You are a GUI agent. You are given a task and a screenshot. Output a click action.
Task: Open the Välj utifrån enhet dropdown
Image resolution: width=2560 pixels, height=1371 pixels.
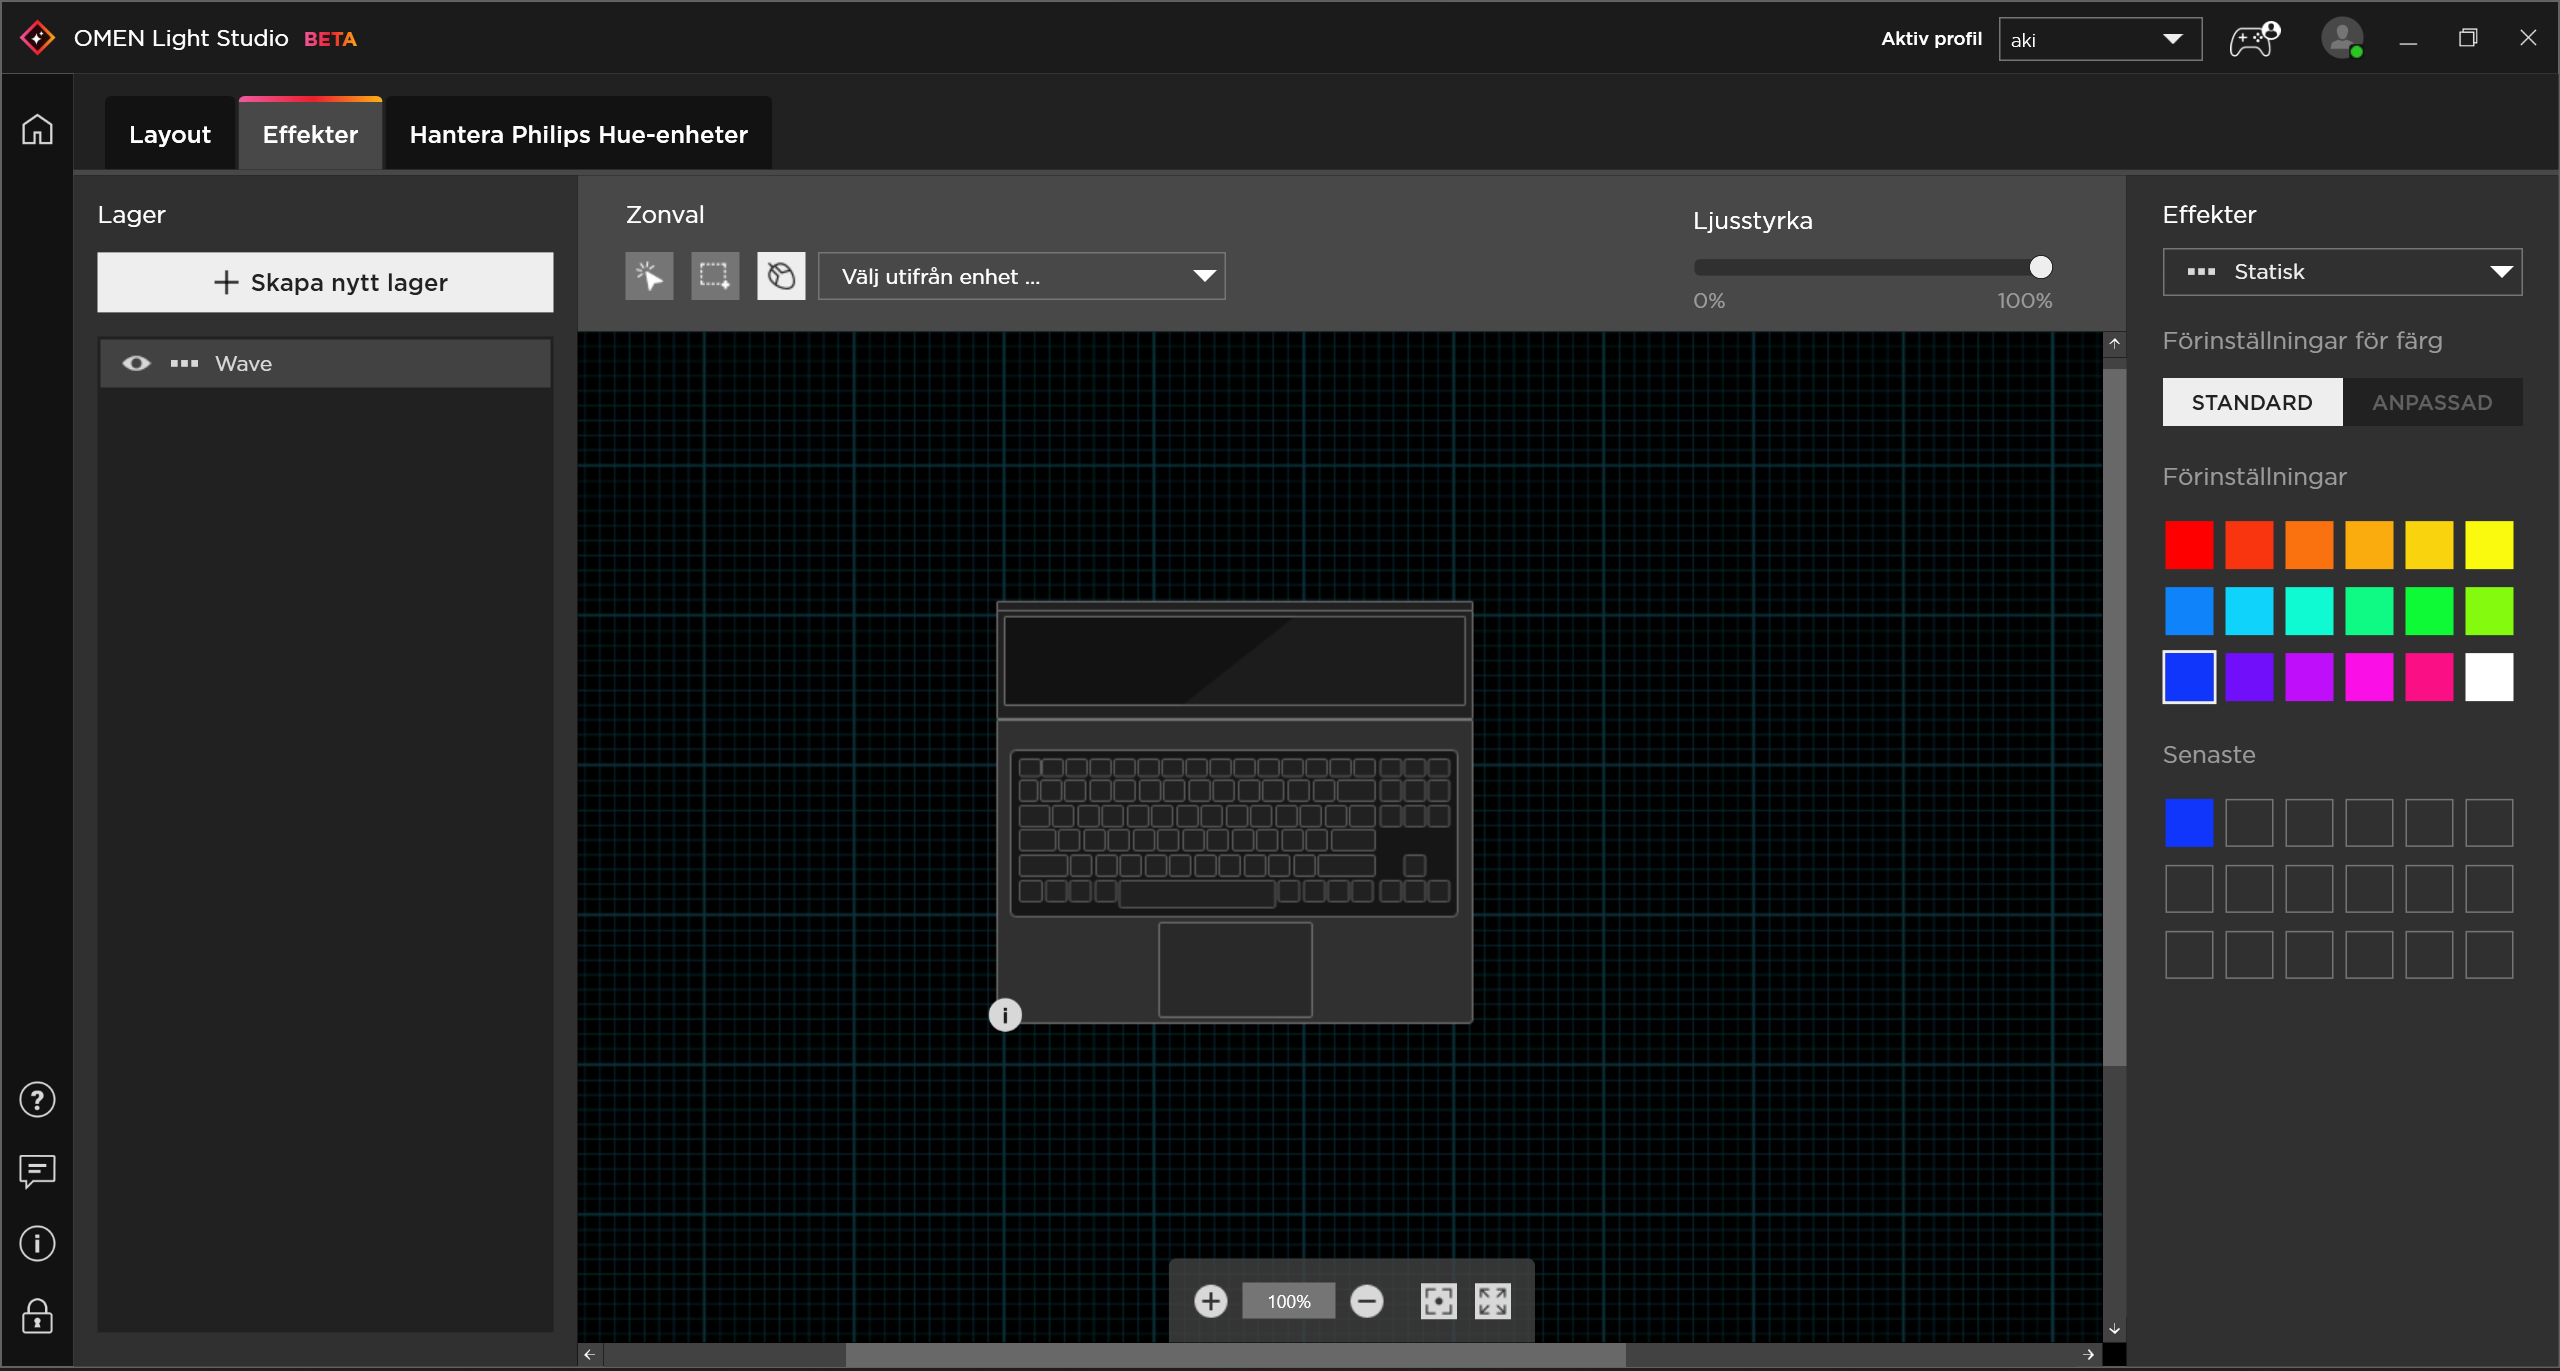(x=1021, y=276)
